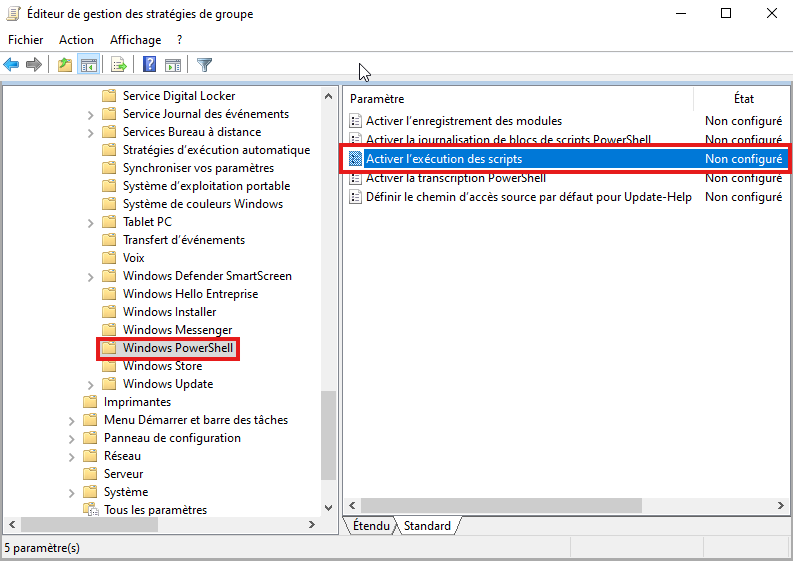Click the Voix folder icon
Screen dimensions: 793x561
point(109,258)
